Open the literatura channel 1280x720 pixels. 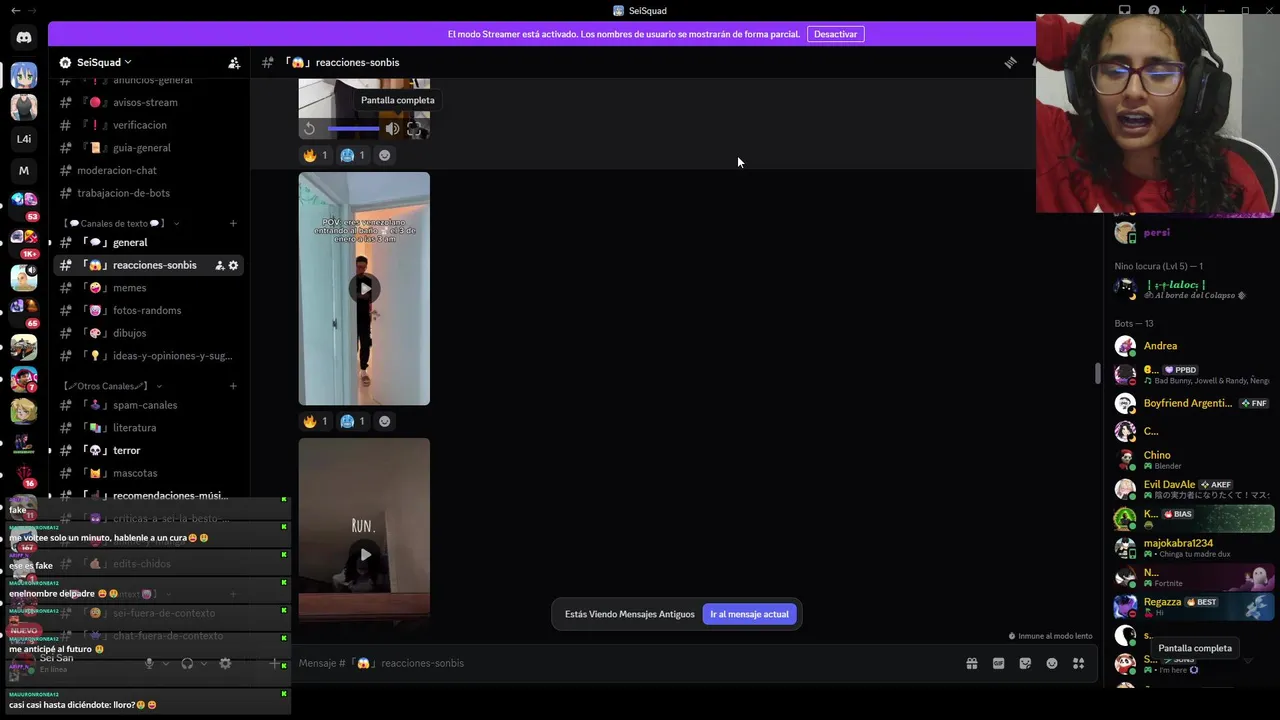point(148,428)
